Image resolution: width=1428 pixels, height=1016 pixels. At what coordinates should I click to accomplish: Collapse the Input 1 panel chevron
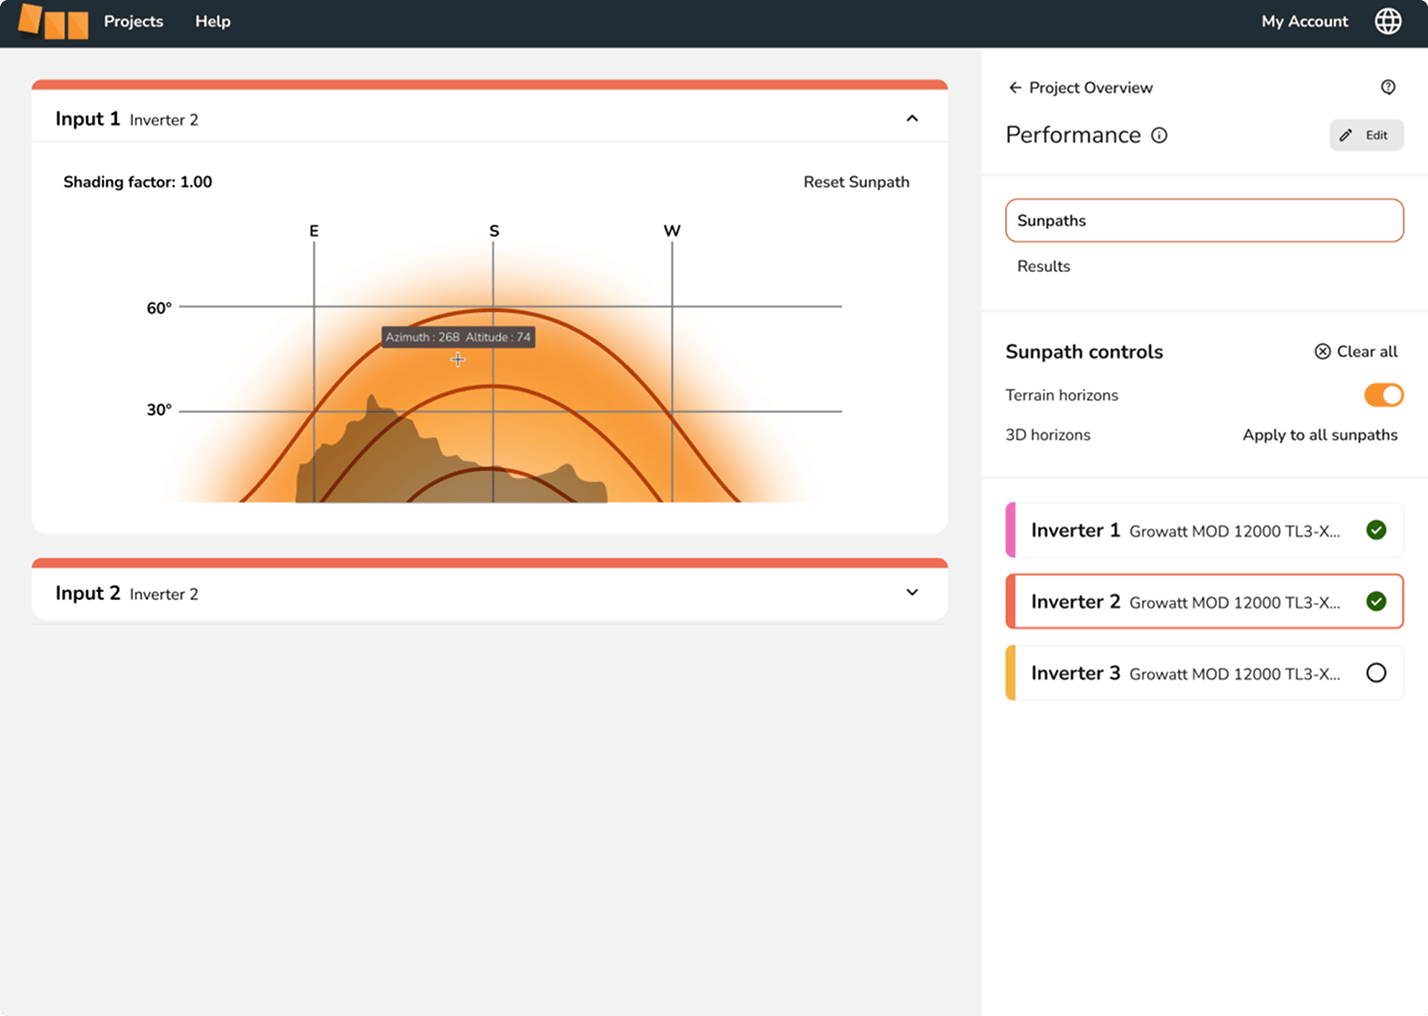(x=912, y=118)
